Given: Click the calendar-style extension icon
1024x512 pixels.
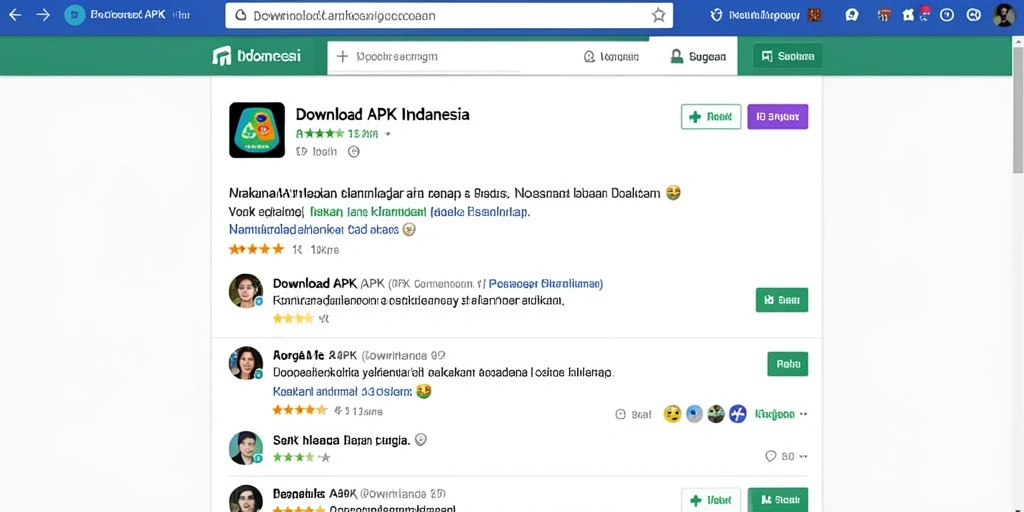Looking at the screenshot, I should (x=885, y=15).
